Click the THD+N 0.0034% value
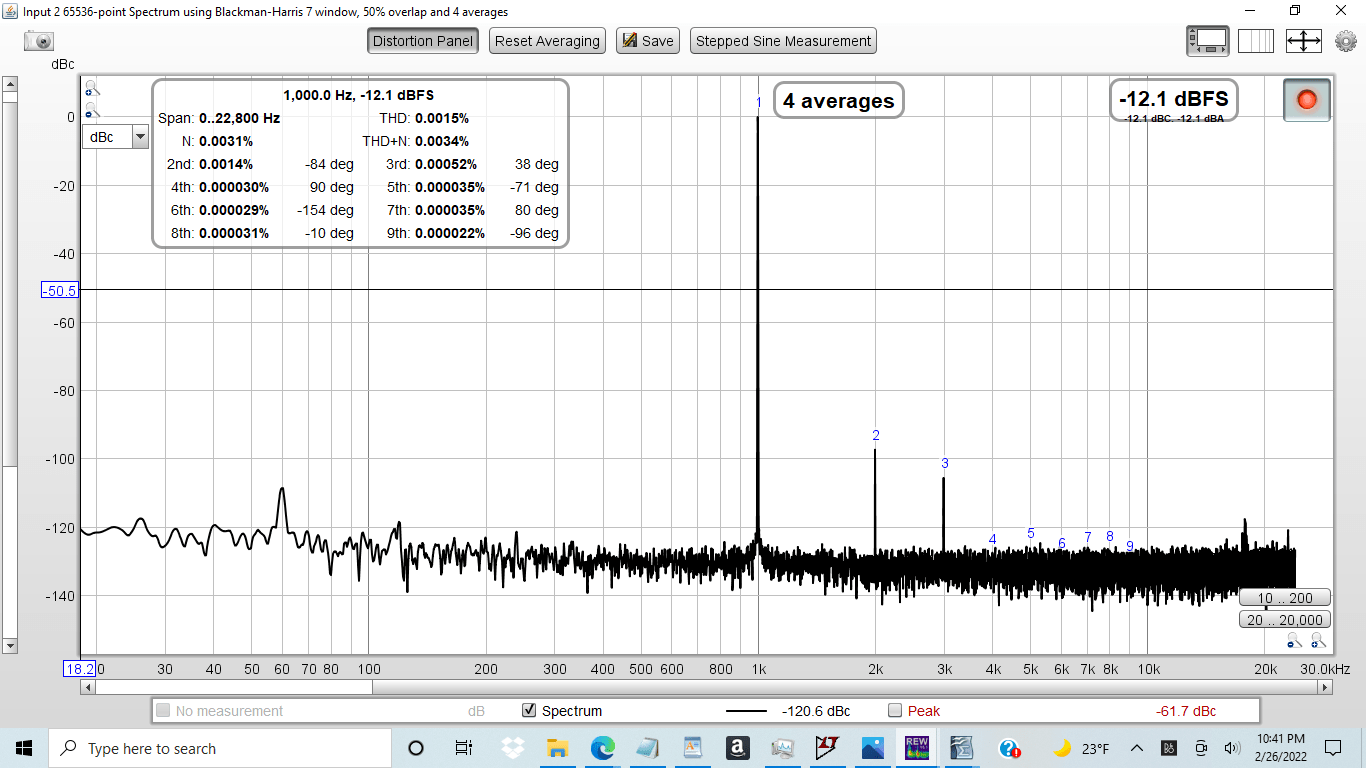Viewport: 1366px width, 768px height. coord(442,141)
